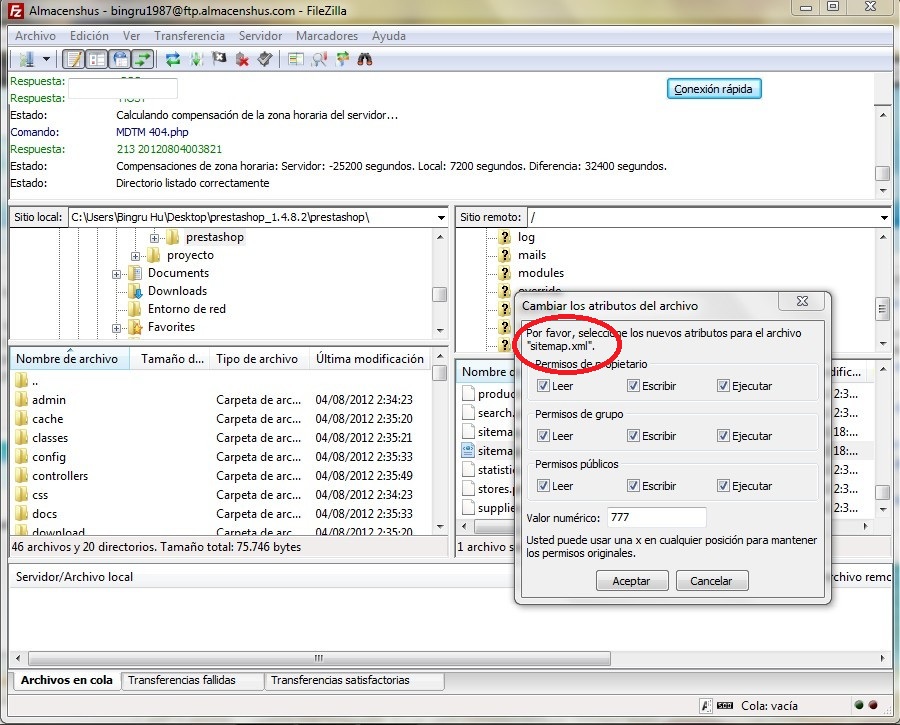Open Sitio local path dropdown
Viewport: 900px width, 725px height.
[441, 217]
